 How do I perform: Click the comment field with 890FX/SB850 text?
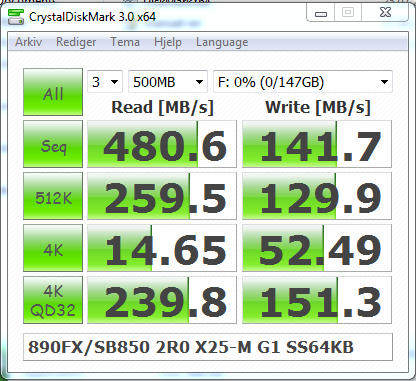[208, 347]
